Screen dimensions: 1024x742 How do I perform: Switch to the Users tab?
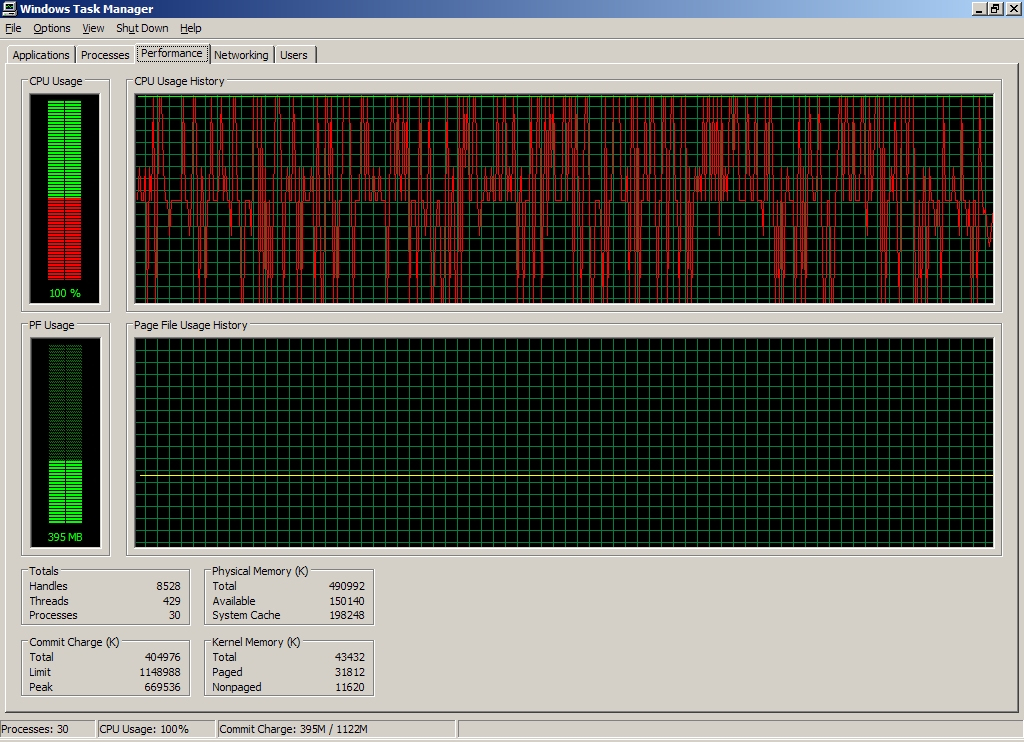(294, 55)
